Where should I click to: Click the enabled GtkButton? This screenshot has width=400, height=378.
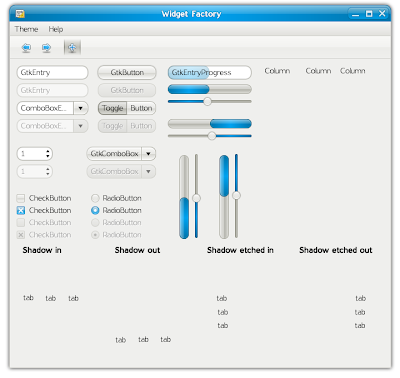(x=127, y=73)
